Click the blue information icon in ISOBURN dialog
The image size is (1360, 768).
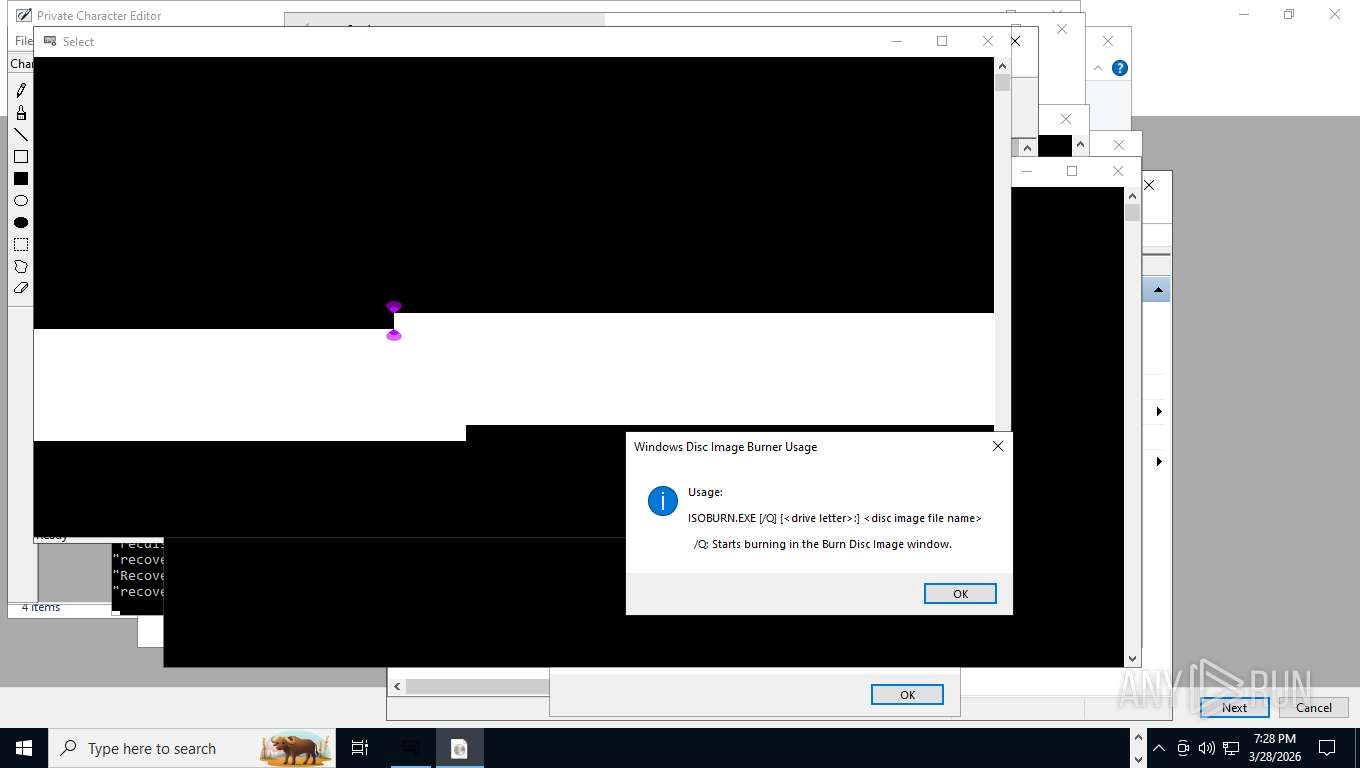click(663, 501)
